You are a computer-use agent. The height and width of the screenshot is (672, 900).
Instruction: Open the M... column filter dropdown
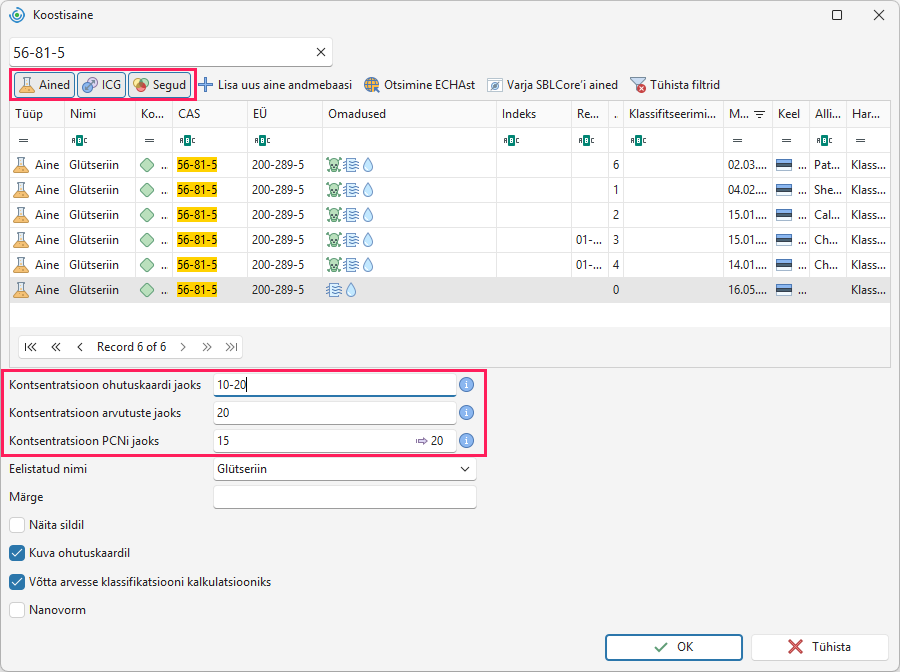pos(759,114)
